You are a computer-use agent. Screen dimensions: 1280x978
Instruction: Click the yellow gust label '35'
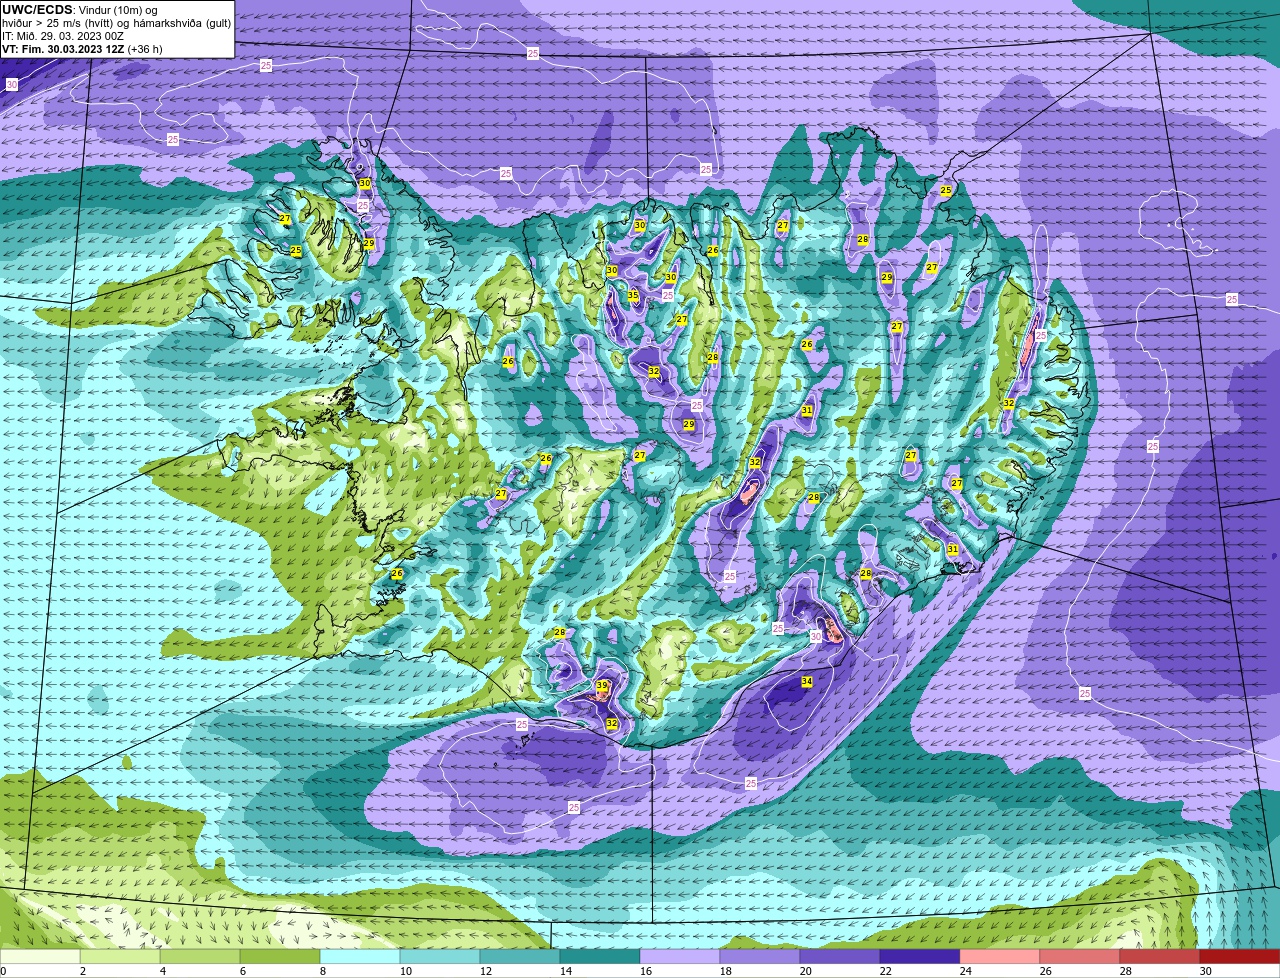click(633, 295)
